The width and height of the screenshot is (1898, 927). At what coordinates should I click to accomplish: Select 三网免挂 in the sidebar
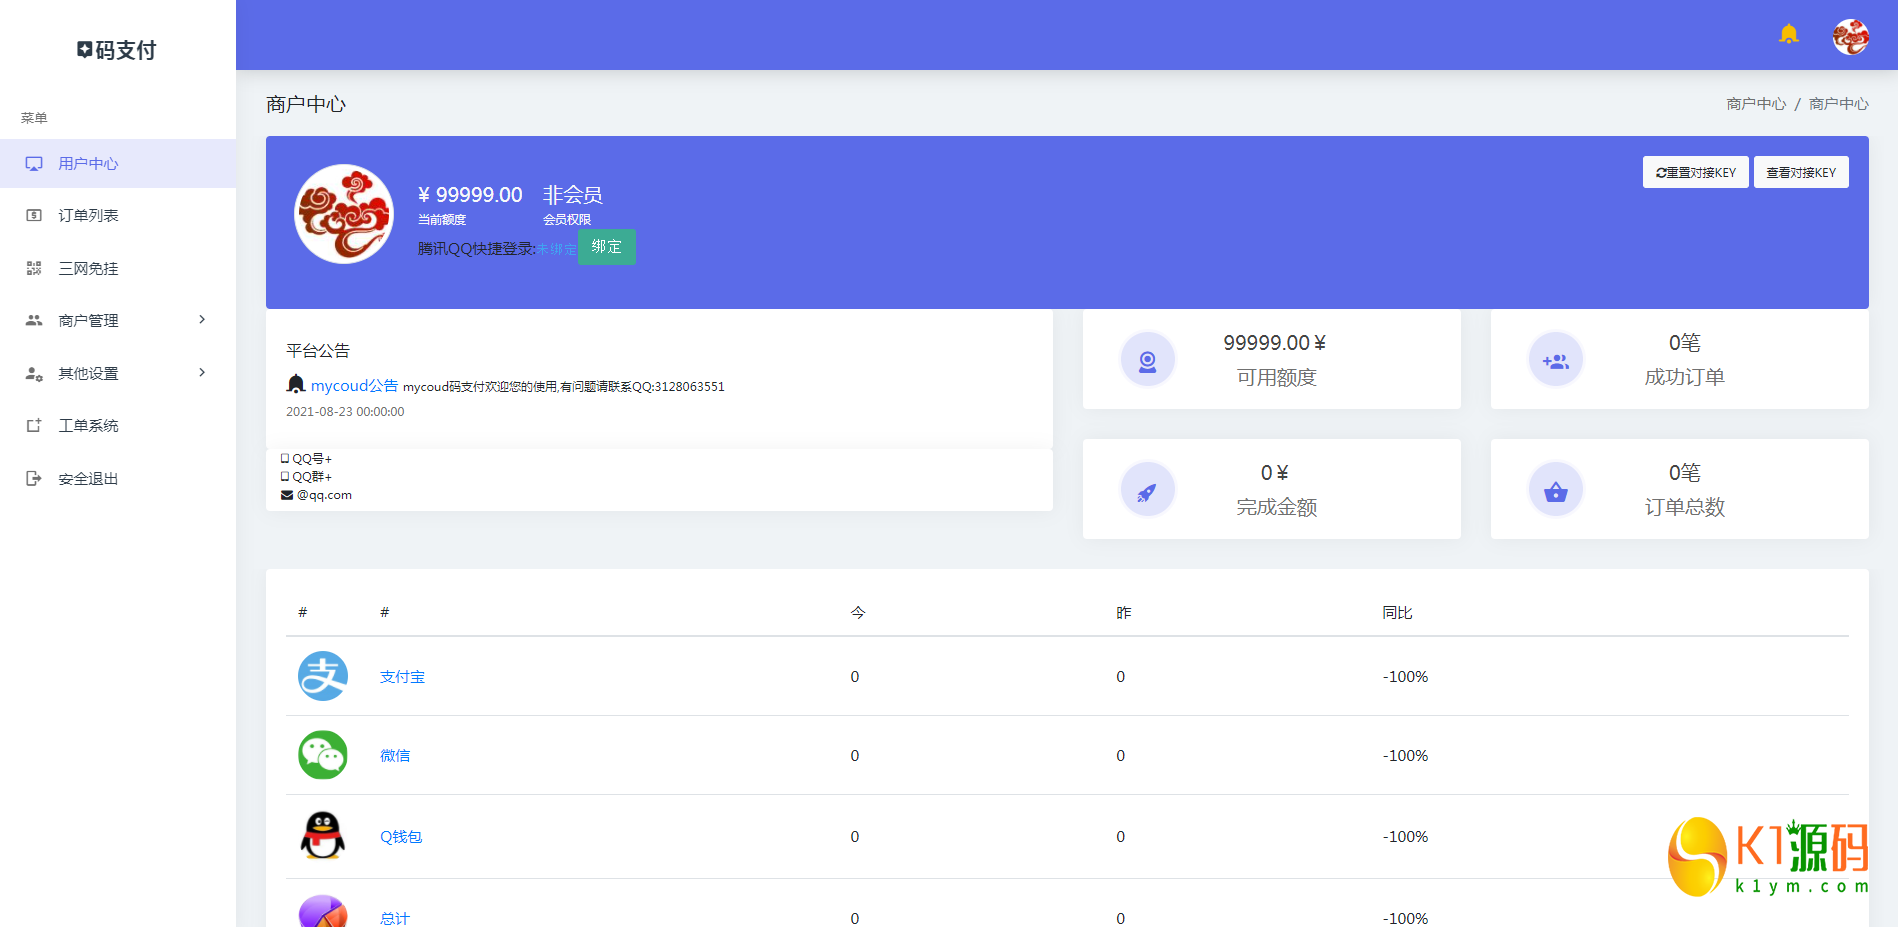point(88,268)
